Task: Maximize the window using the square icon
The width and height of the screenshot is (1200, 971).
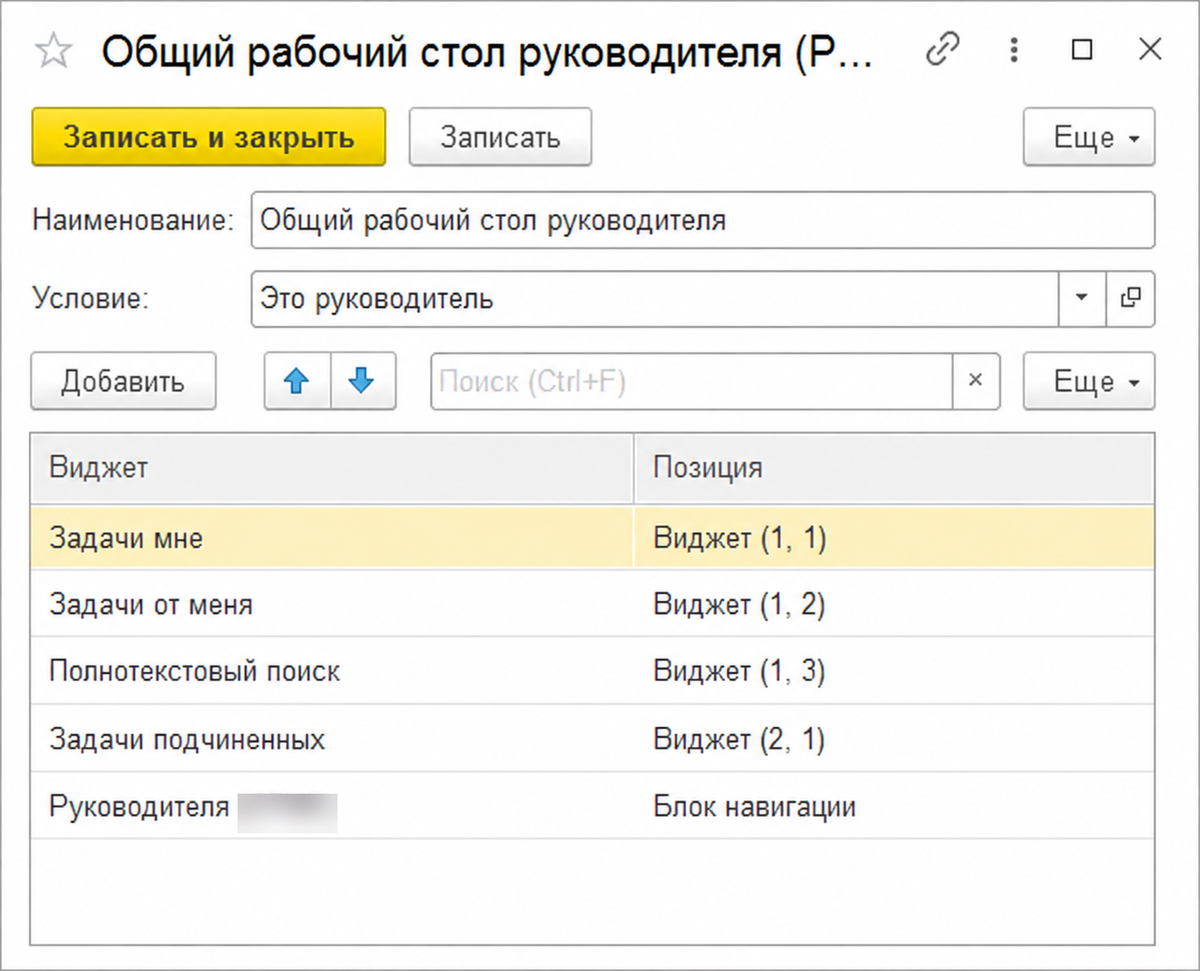Action: point(1082,49)
